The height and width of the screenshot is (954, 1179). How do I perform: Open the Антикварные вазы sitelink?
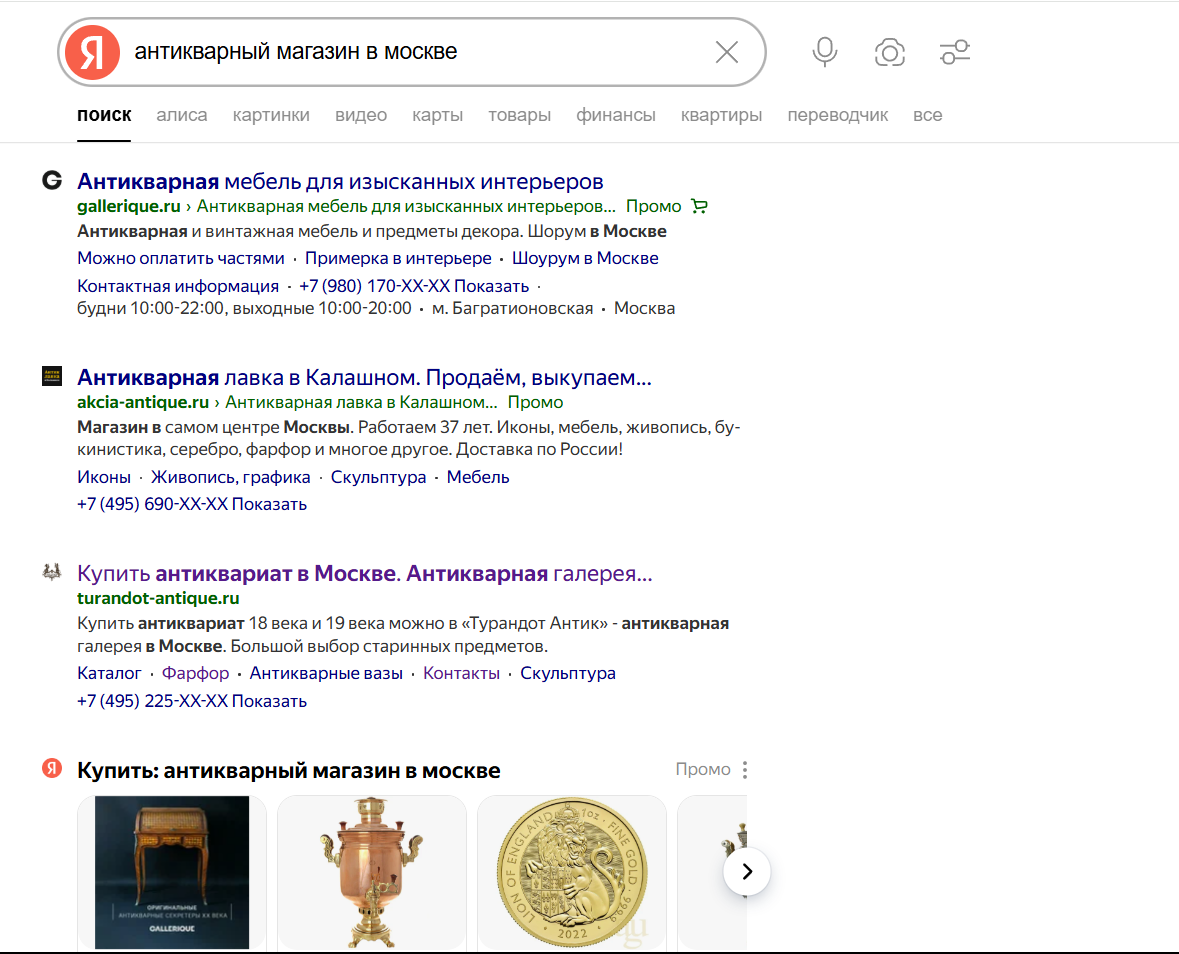[326, 673]
